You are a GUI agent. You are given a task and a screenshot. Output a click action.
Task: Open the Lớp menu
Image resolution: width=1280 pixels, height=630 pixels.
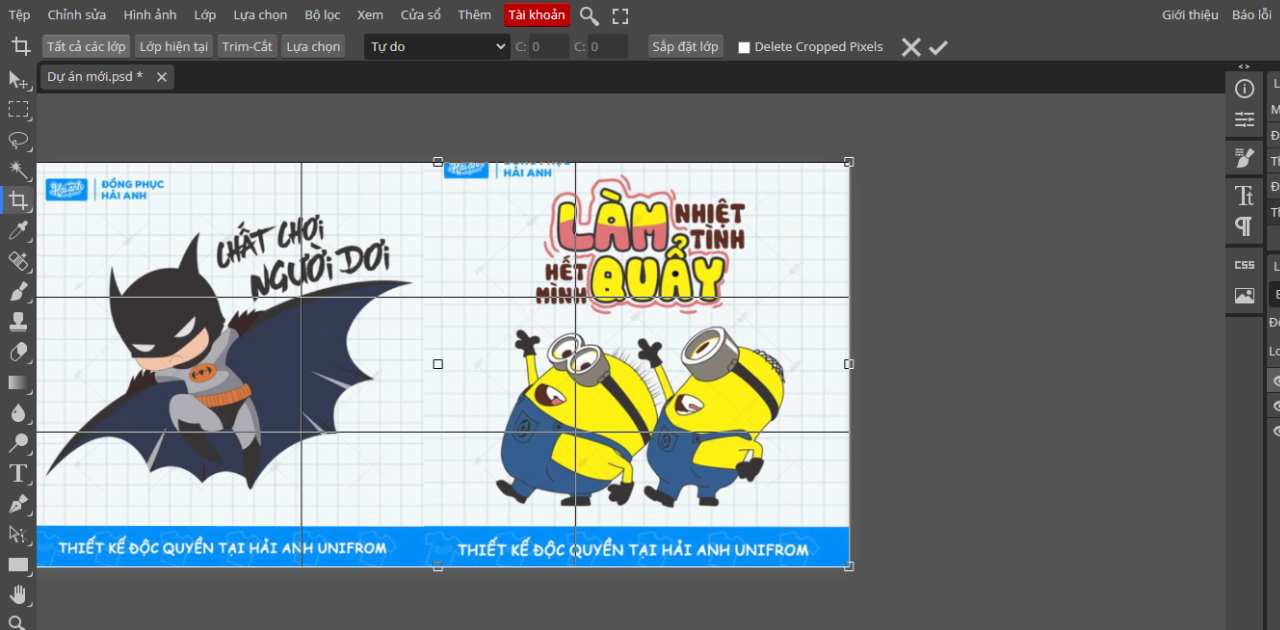[205, 15]
